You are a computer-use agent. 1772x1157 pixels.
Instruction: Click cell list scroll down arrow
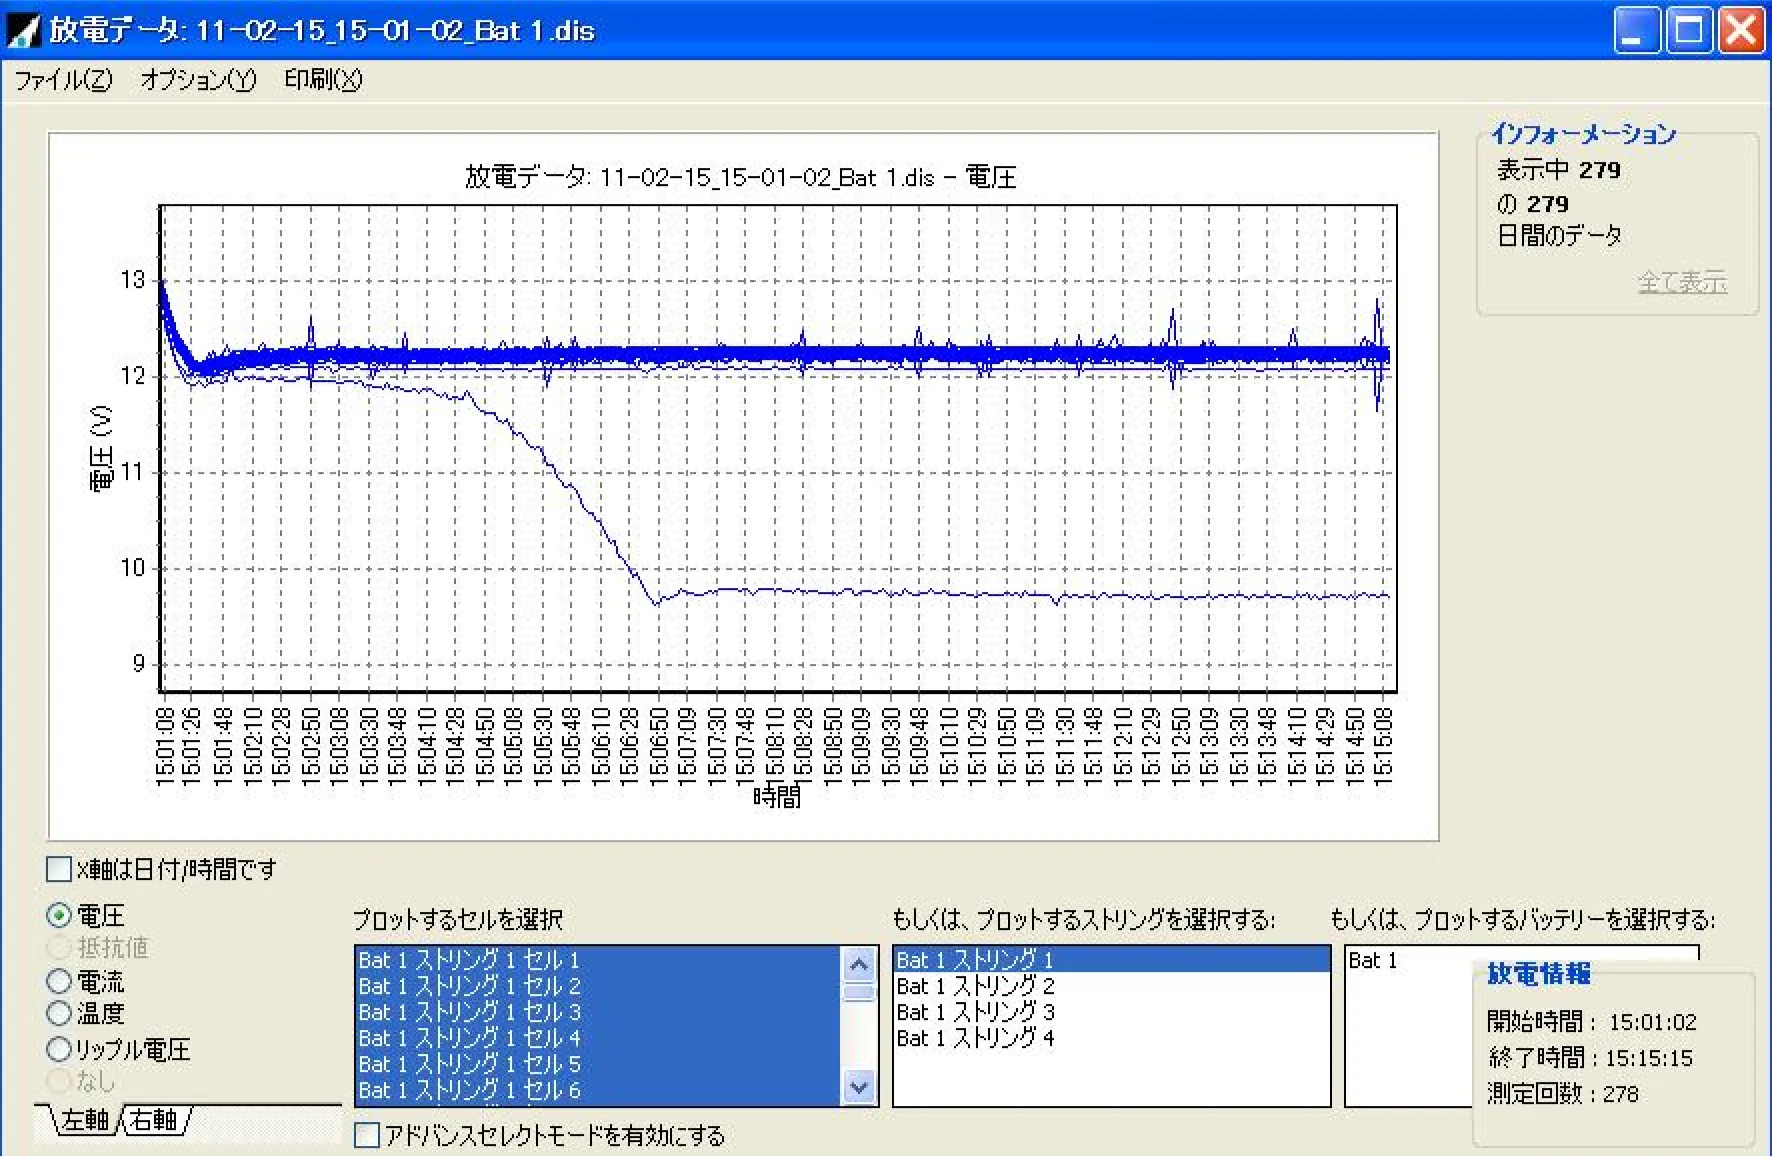pos(859,1087)
